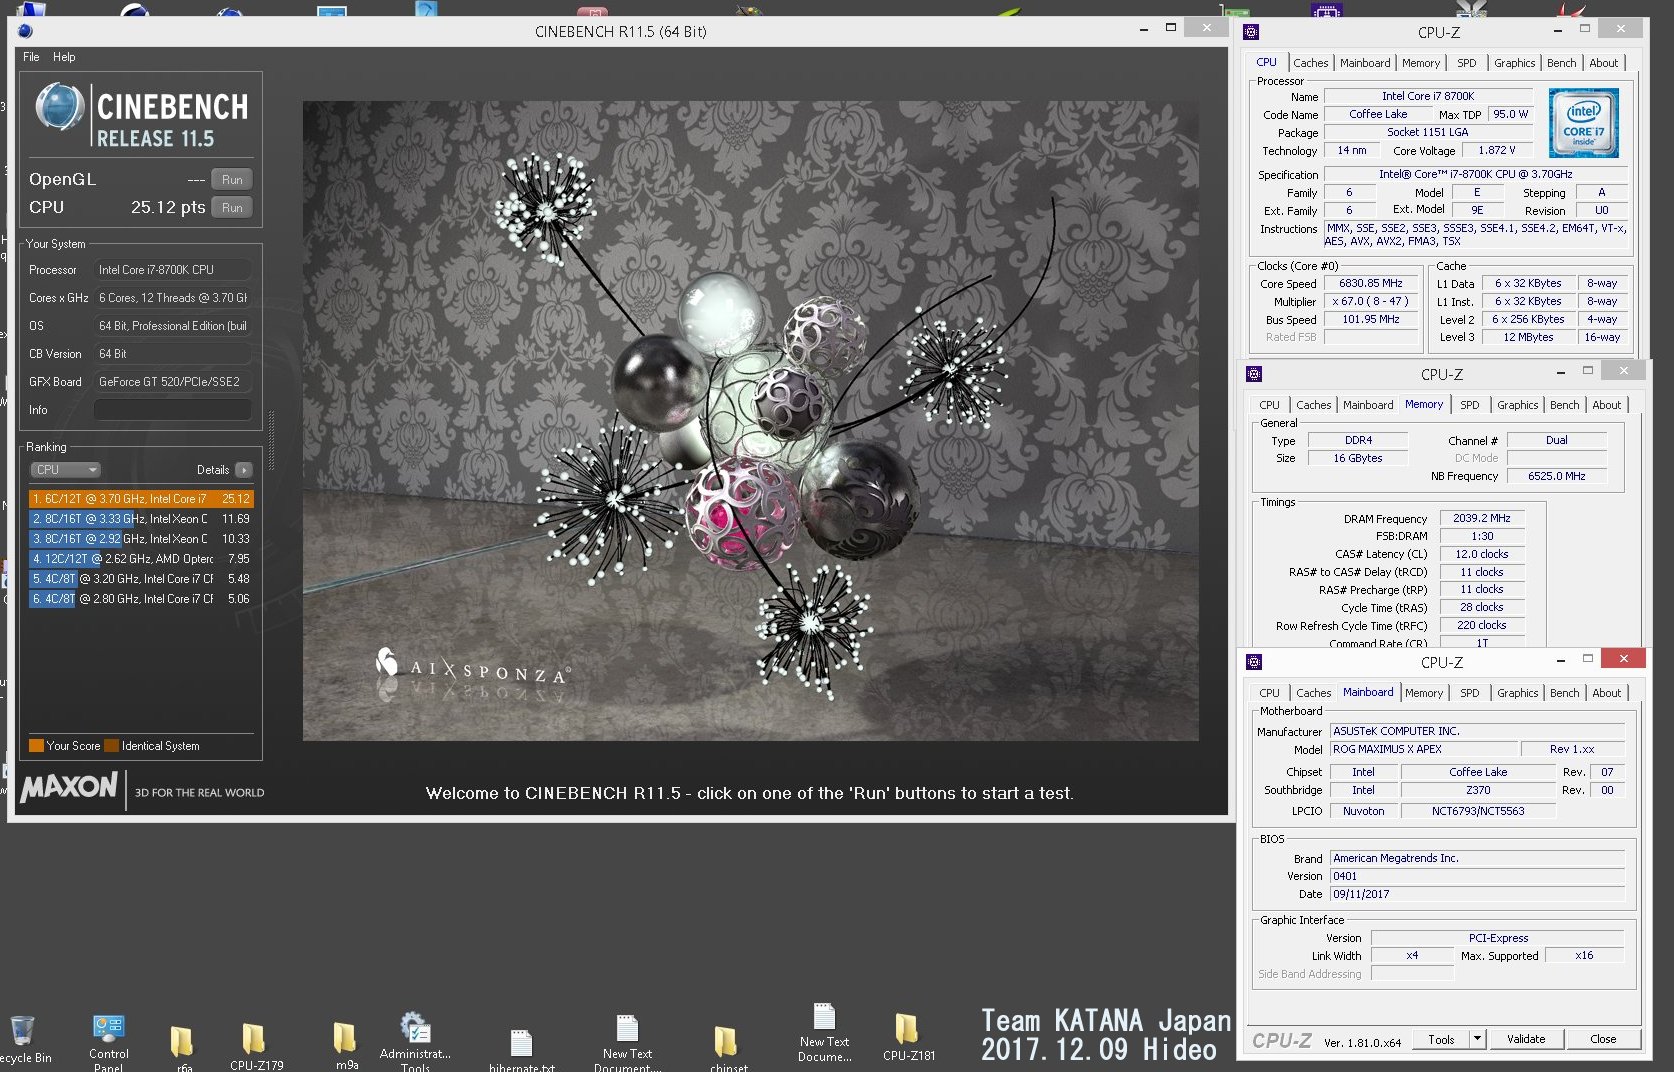The image size is (1674, 1072).
Task: Open the Help menu in Cinebench
Action: (64, 57)
